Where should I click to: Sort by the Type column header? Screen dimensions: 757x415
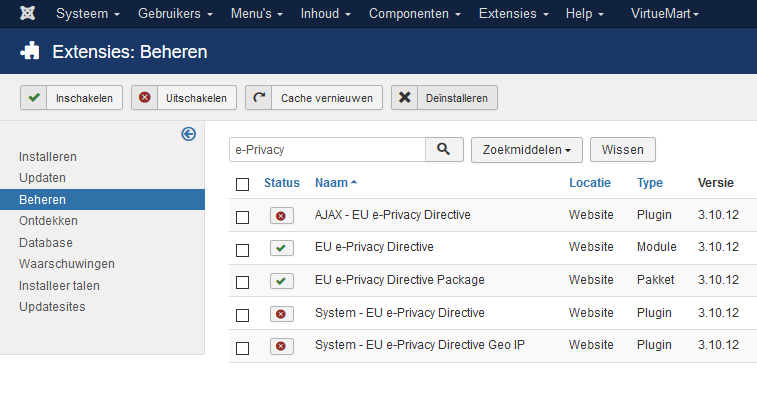(650, 183)
